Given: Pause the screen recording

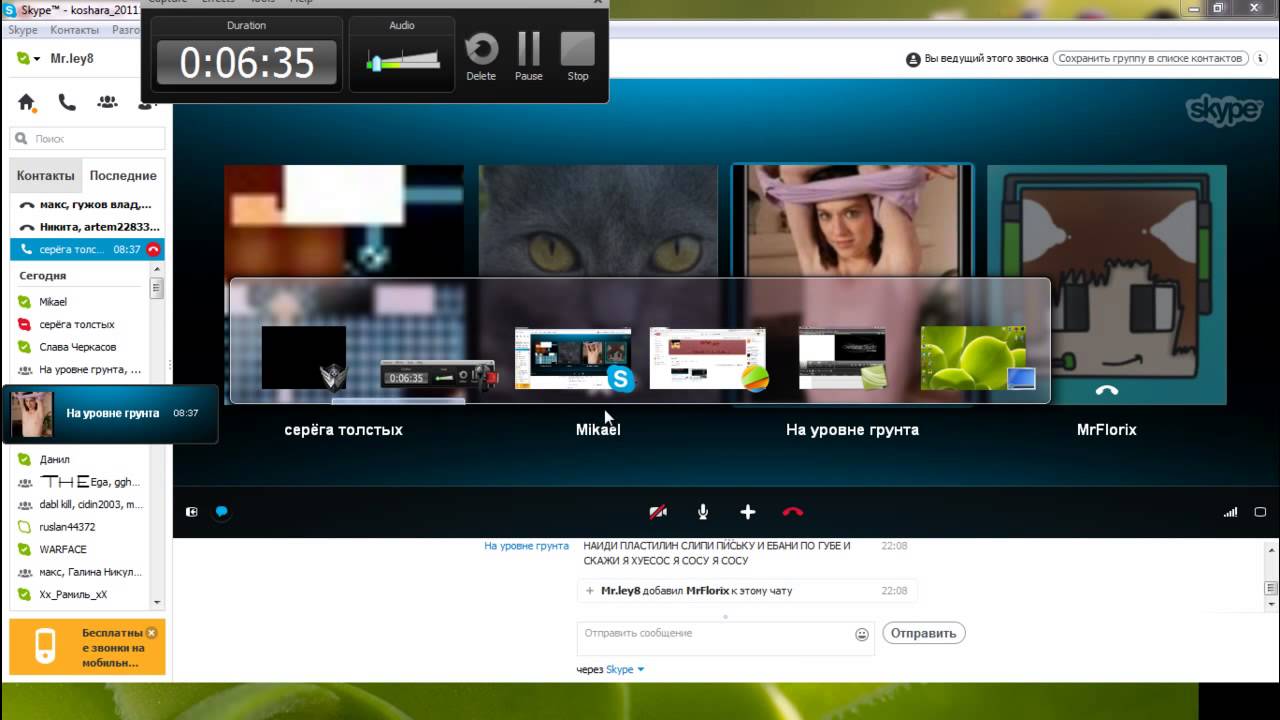Looking at the screenshot, I should (529, 56).
